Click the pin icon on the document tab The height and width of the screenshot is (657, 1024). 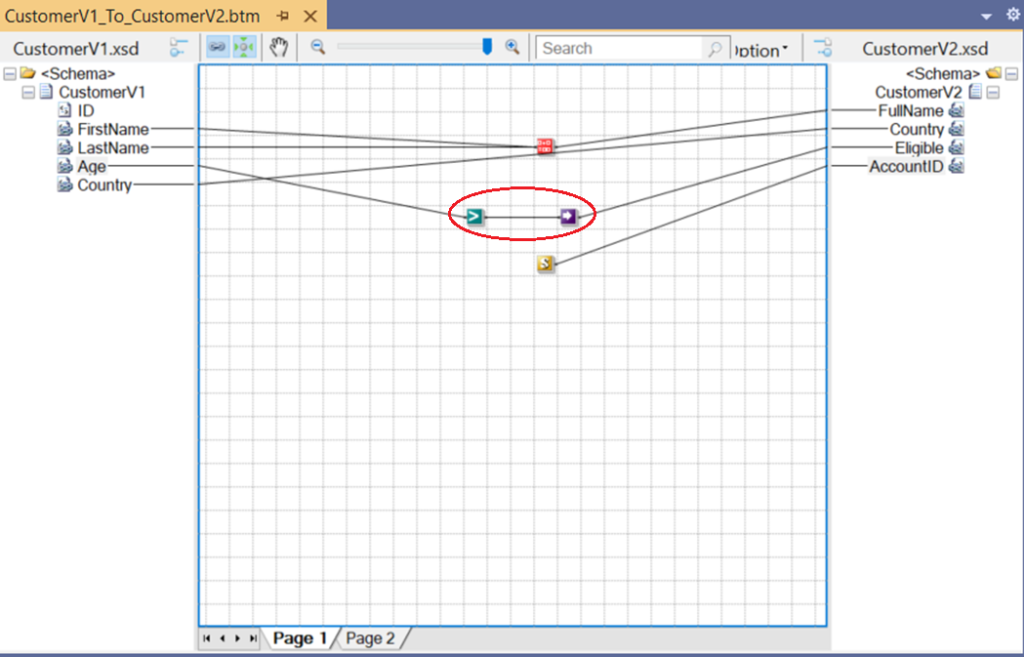[x=283, y=16]
